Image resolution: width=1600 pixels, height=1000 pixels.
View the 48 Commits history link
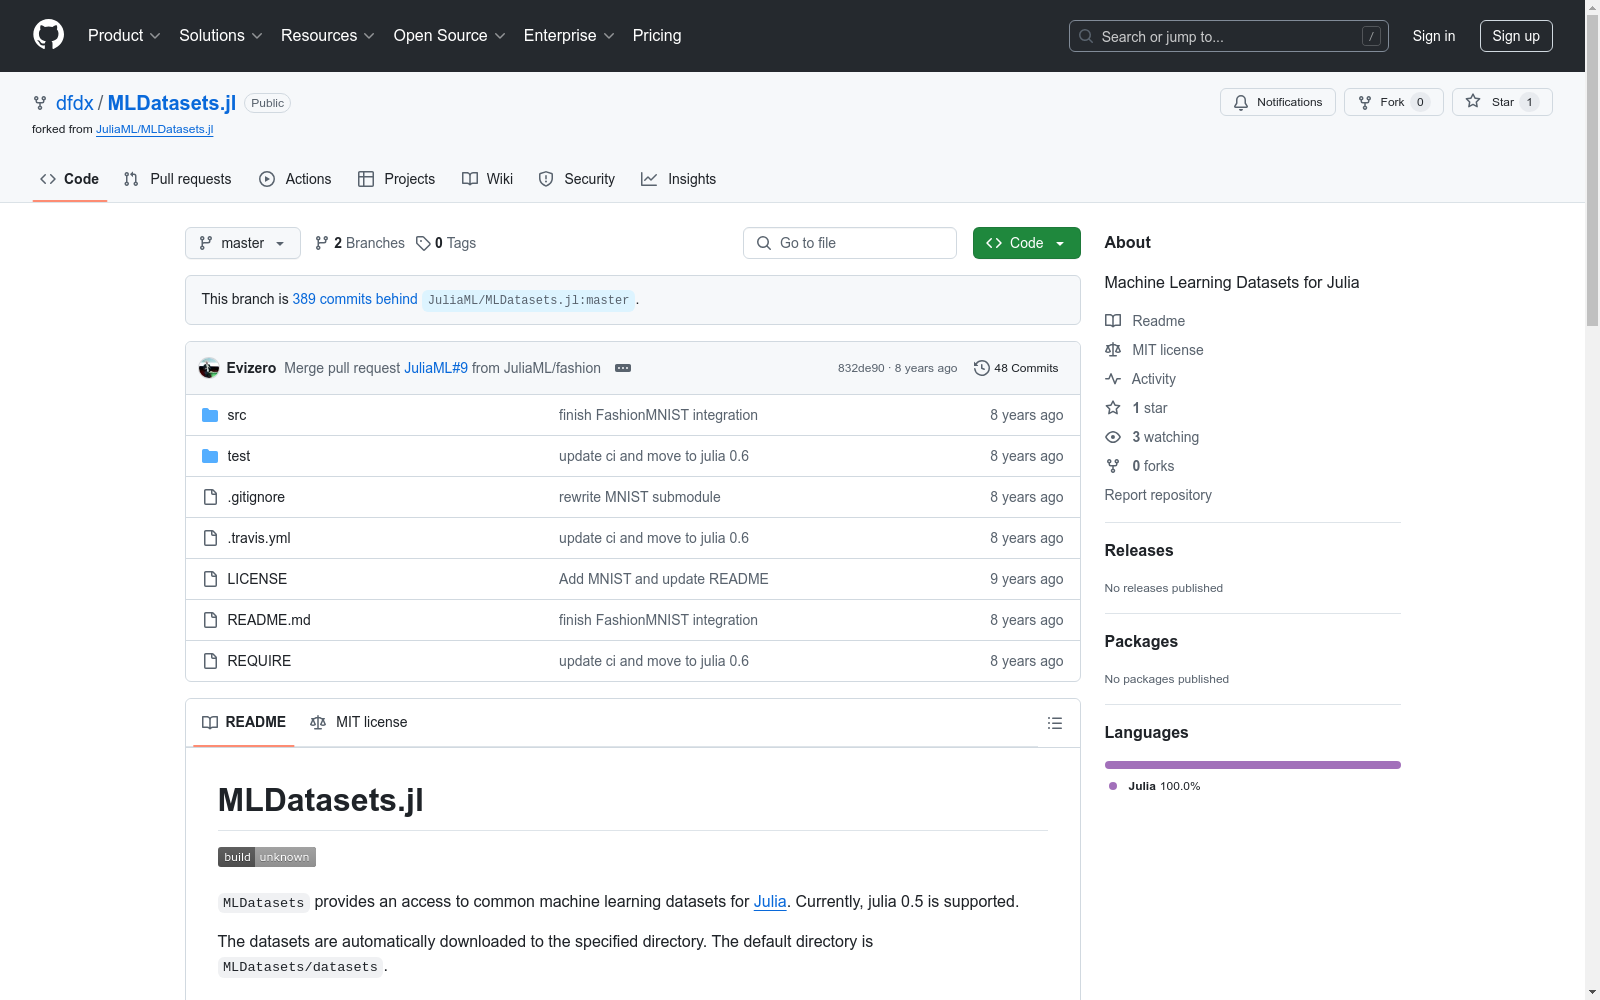[1016, 368]
